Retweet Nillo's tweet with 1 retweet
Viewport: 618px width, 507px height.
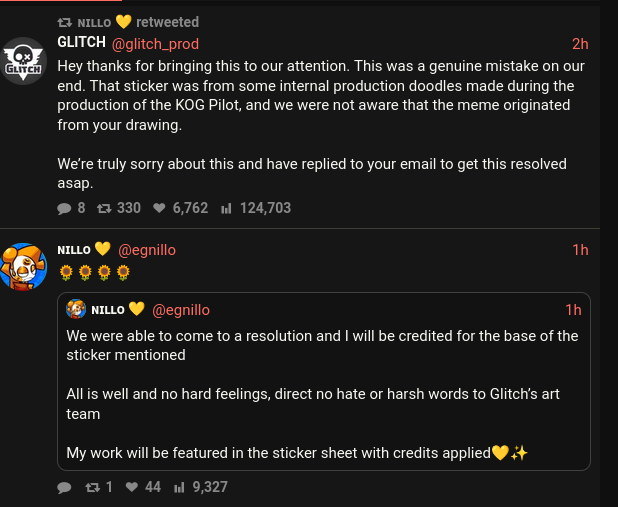[x=93, y=487]
